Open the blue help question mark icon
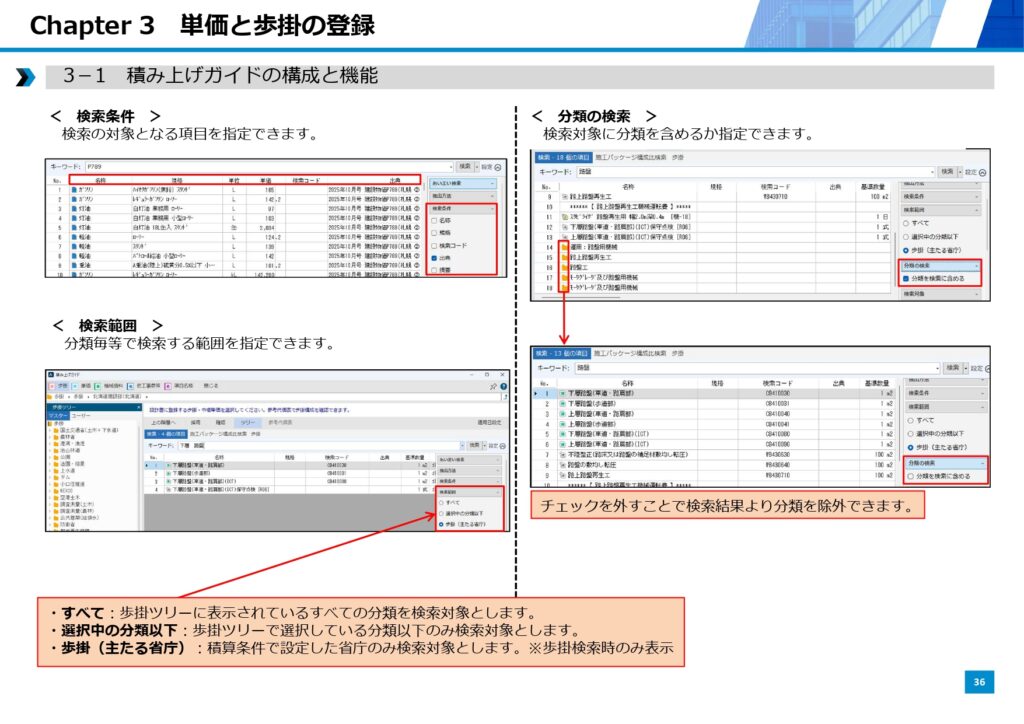Viewport: 1024px width, 724px height. click(x=505, y=385)
